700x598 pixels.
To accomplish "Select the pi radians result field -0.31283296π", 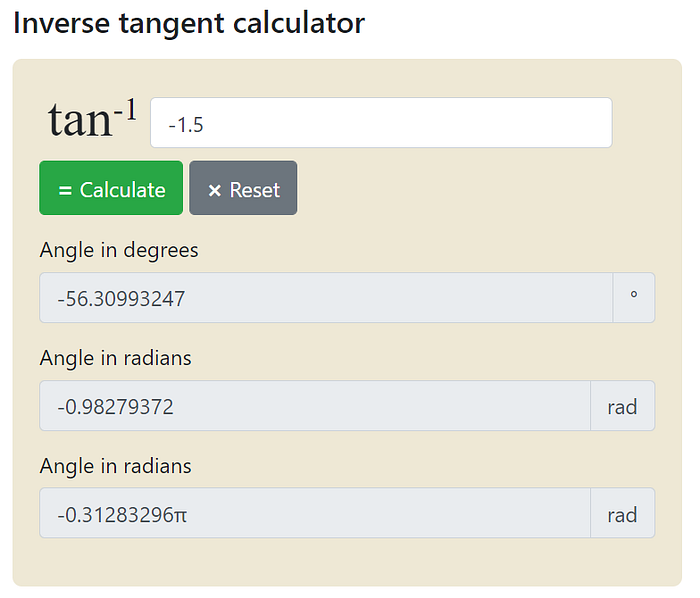I will pos(315,513).
